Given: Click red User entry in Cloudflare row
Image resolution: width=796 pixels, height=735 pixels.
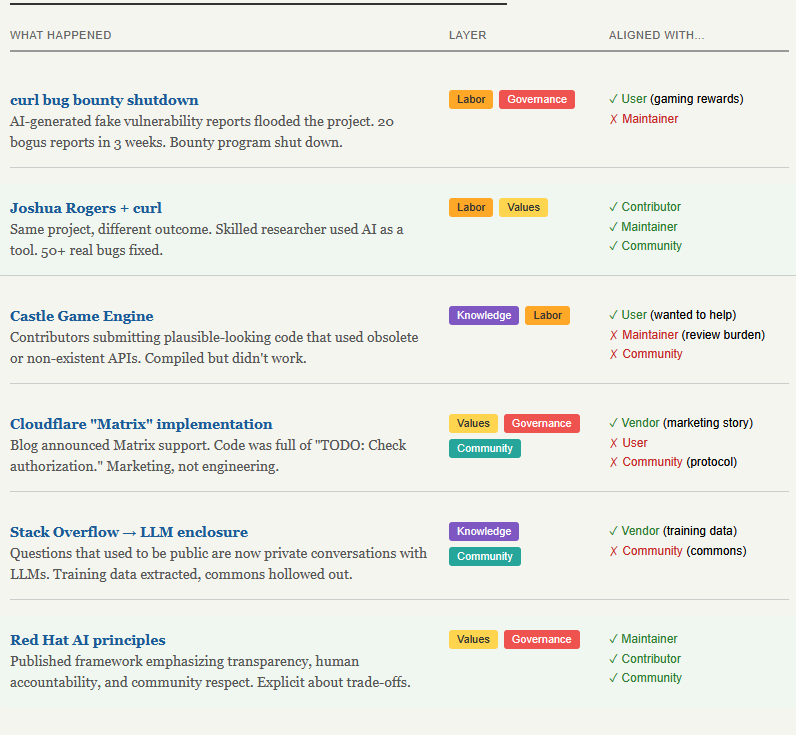Looking at the screenshot, I should [x=628, y=443].
